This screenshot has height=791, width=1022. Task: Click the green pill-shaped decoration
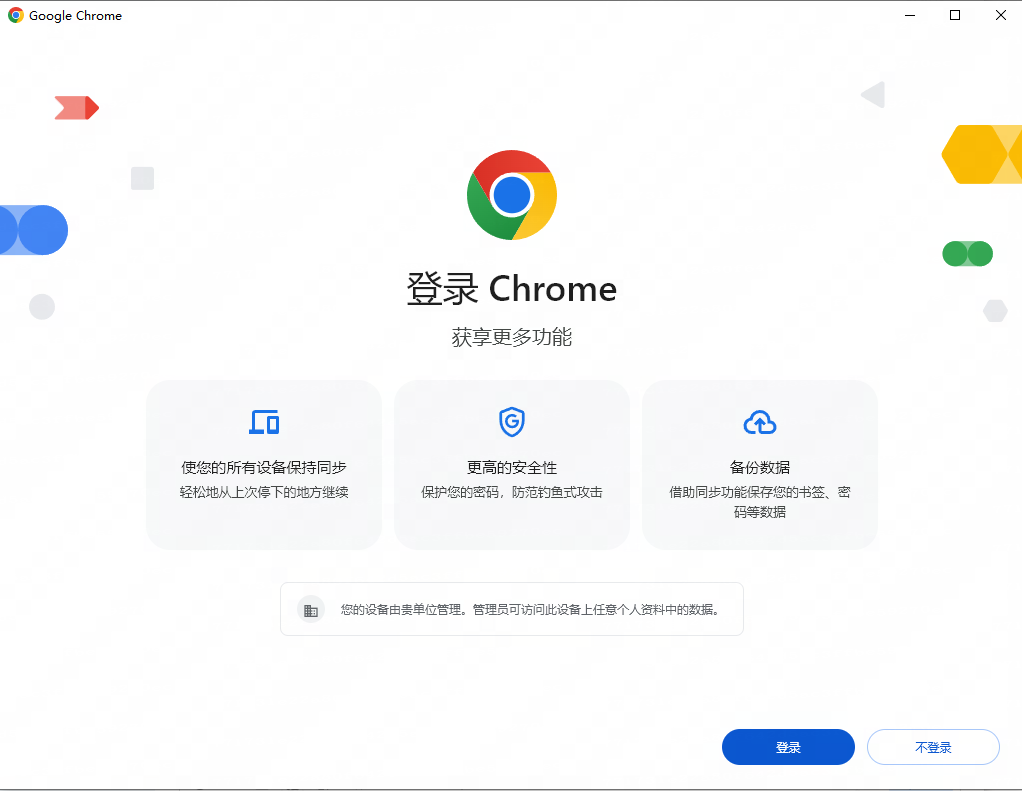[967, 253]
